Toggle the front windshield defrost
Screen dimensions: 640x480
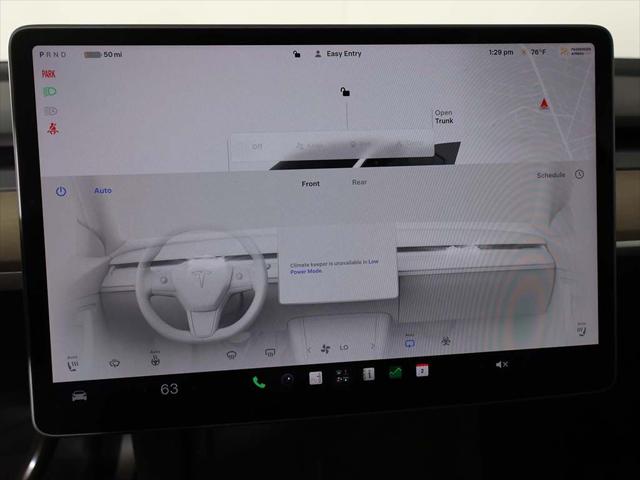click(231, 355)
